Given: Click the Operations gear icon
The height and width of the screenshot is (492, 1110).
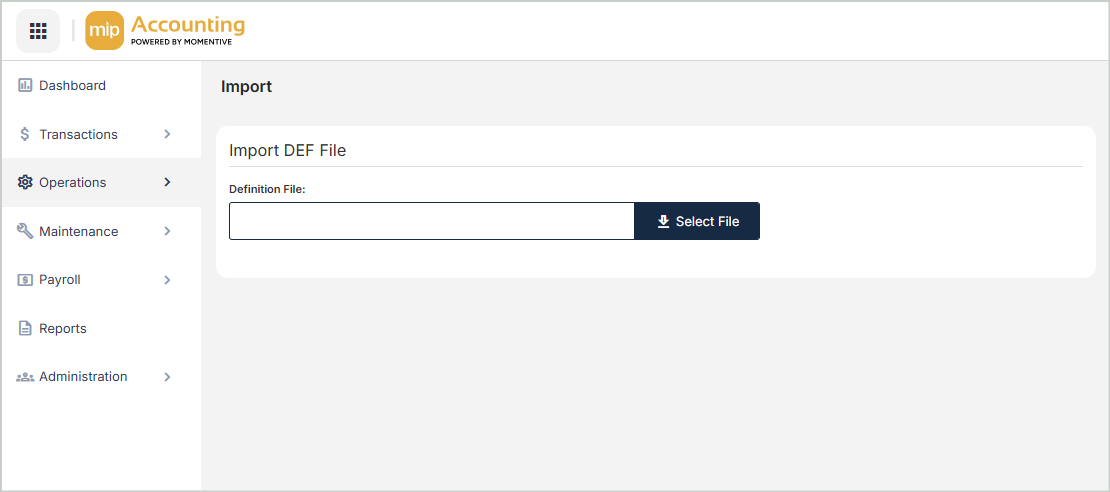Looking at the screenshot, I should point(25,182).
